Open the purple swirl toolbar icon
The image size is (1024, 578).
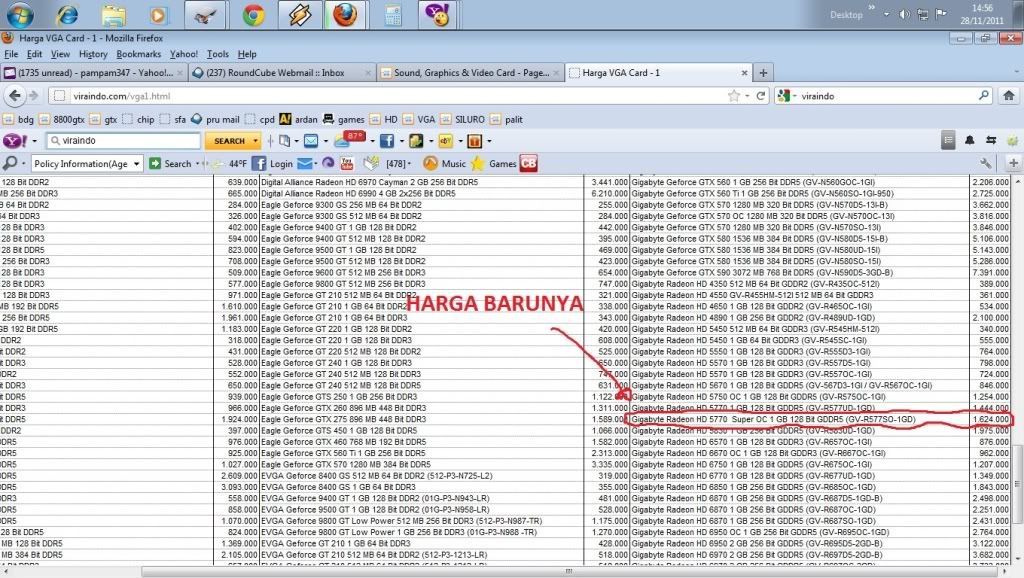[x=328, y=163]
